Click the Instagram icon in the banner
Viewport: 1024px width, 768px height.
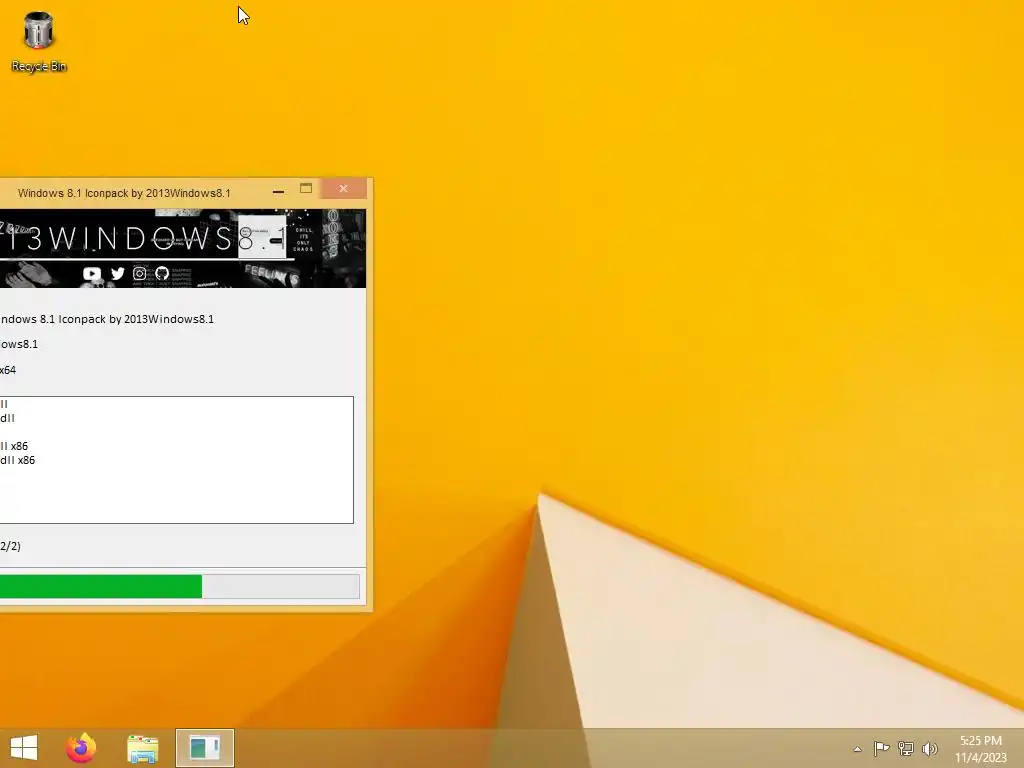point(140,274)
